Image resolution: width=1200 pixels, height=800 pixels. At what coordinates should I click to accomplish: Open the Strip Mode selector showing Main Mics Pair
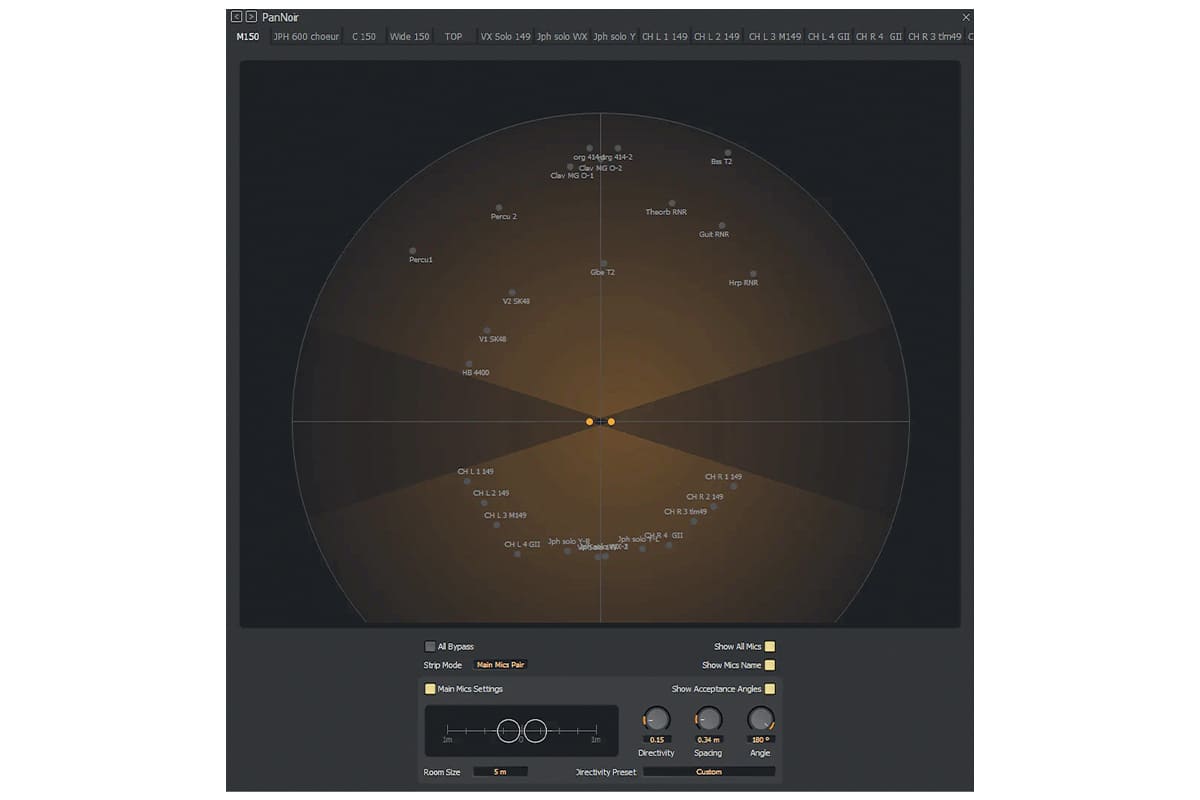(500, 665)
